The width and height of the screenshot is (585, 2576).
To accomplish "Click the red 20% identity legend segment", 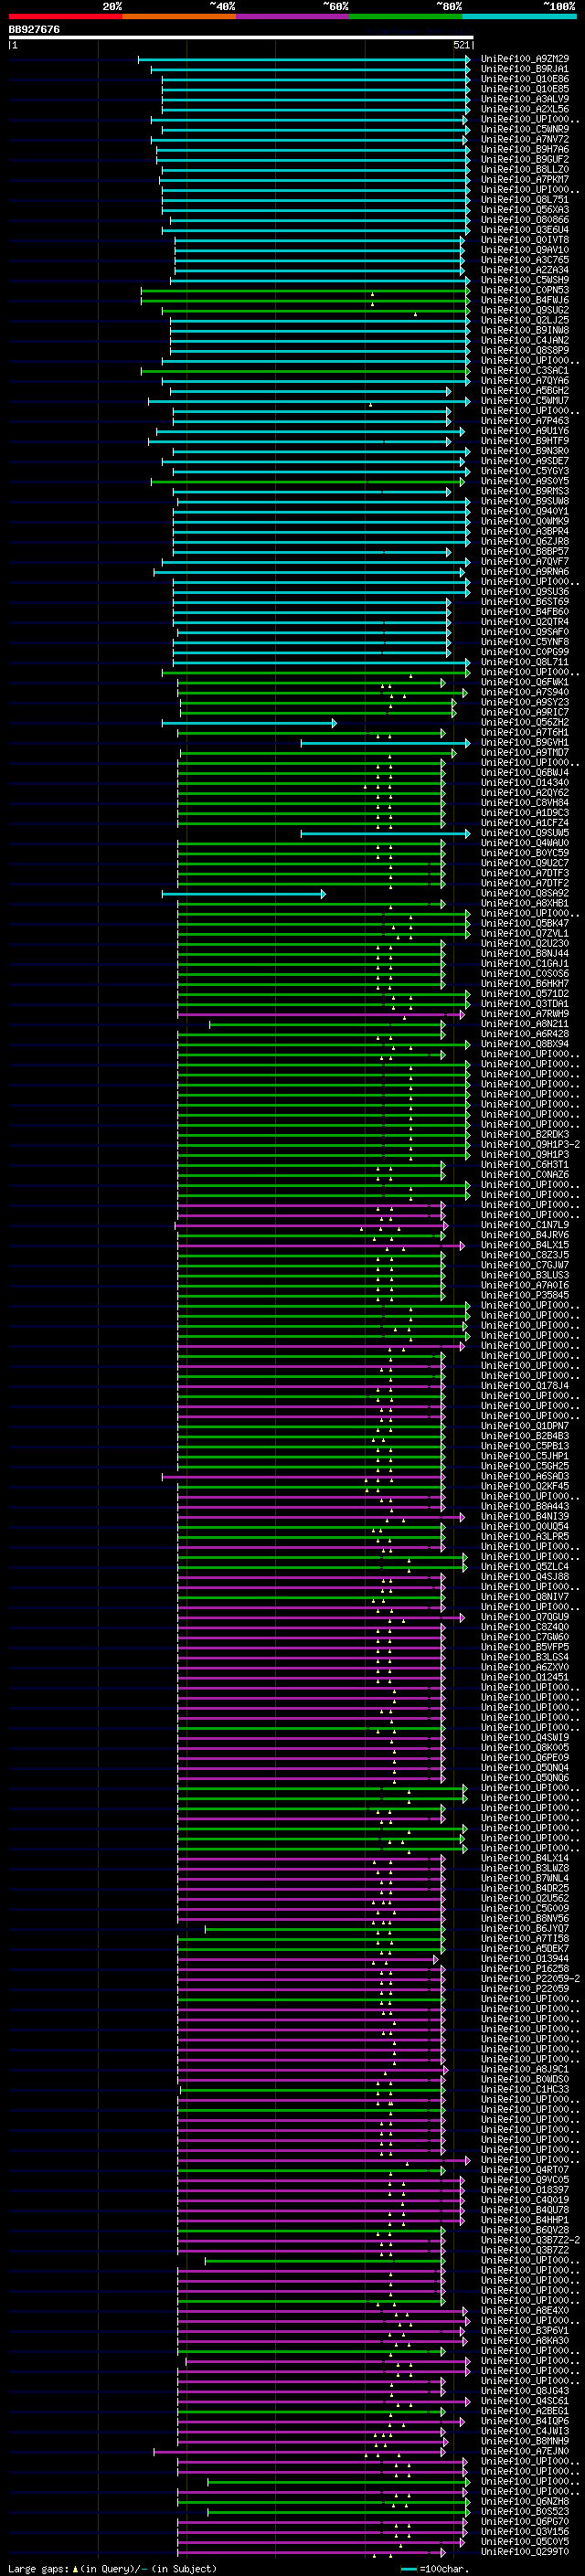I will point(65,16).
